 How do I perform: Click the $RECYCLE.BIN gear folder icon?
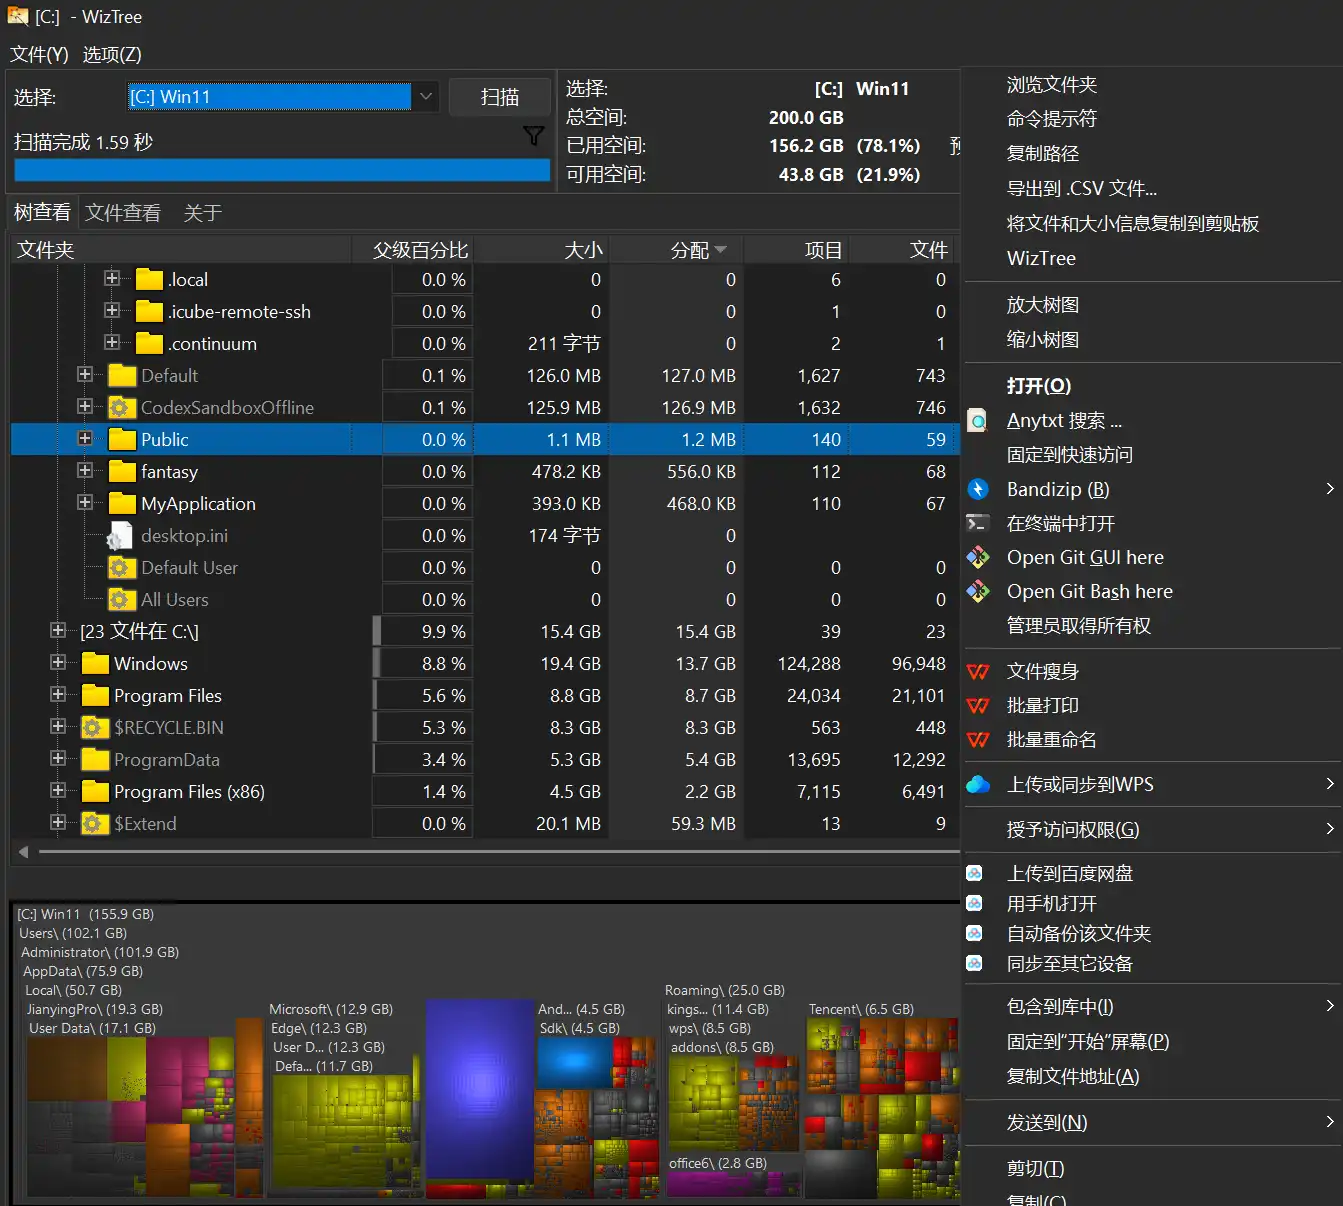pyautogui.click(x=95, y=727)
